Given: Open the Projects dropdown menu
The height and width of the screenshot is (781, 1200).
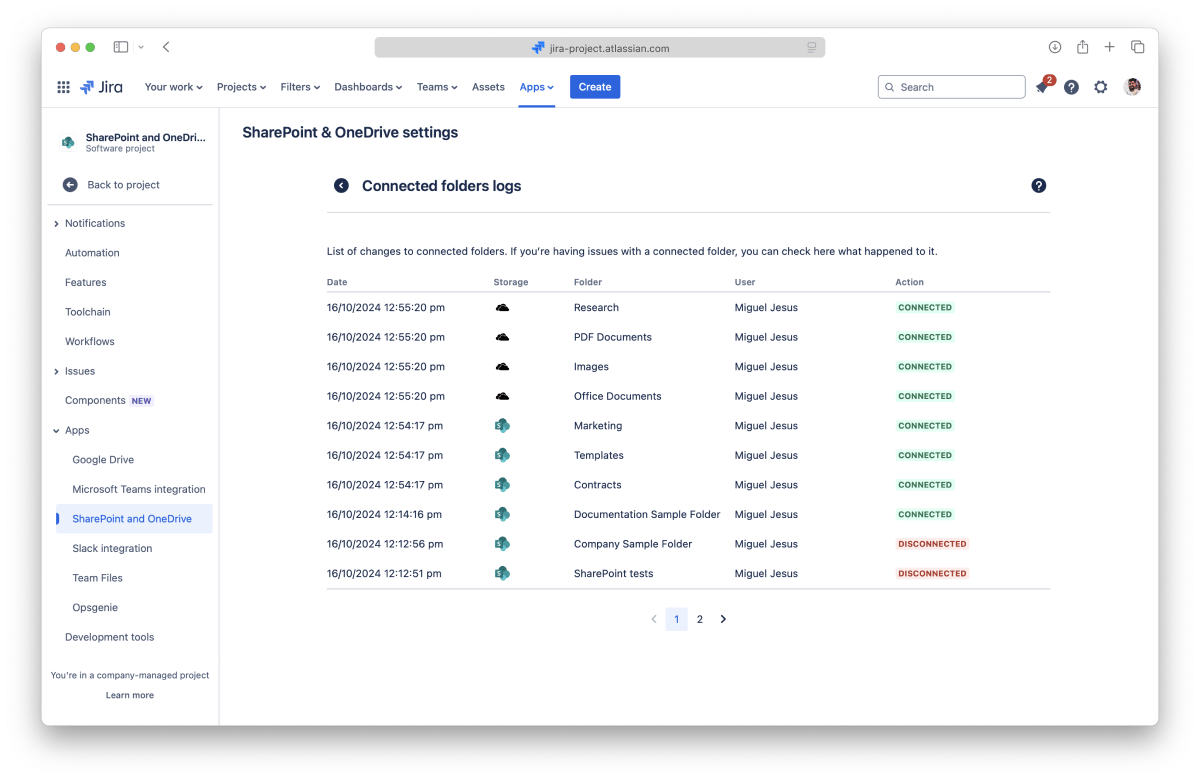Looking at the screenshot, I should coord(241,87).
